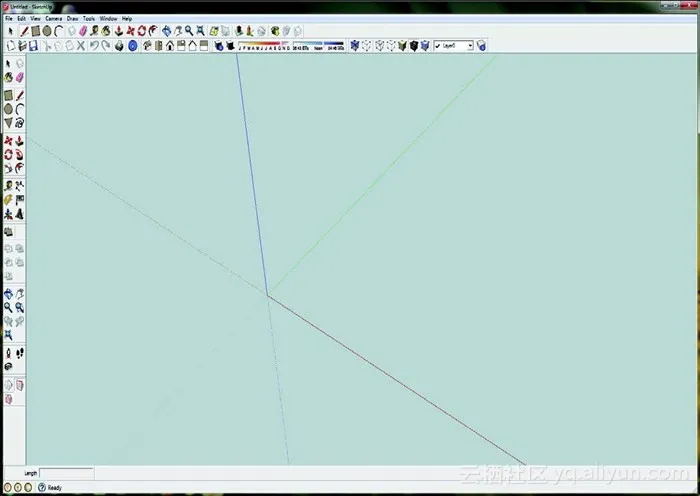This screenshot has height=496, width=700.
Task: Open the Window menu
Action: (108, 18)
